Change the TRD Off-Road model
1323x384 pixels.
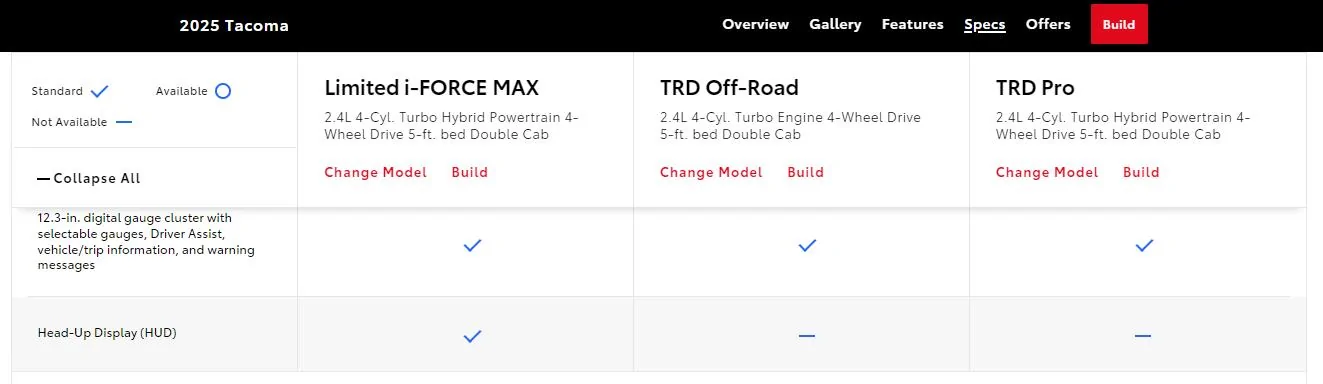[711, 172]
